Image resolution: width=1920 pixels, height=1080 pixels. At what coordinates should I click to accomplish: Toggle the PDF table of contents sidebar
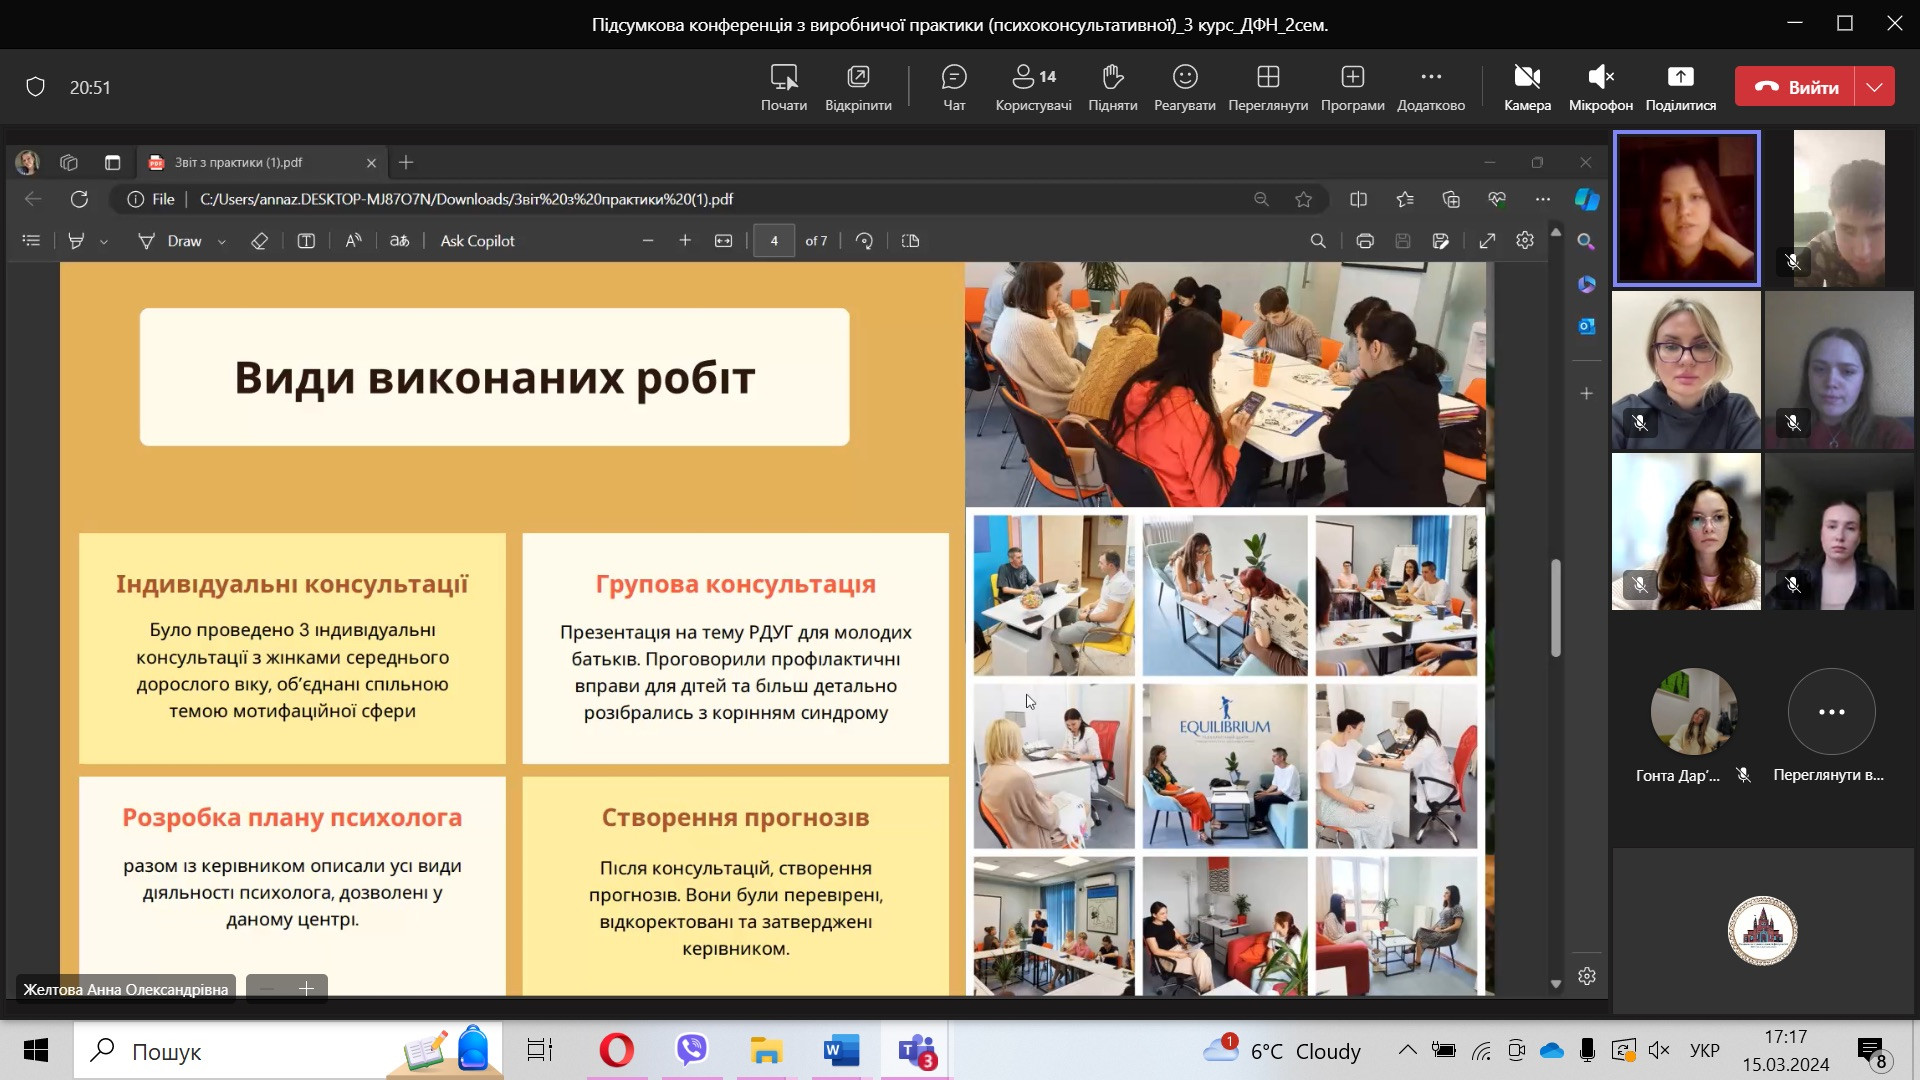pyautogui.click(x=31, y=241)
